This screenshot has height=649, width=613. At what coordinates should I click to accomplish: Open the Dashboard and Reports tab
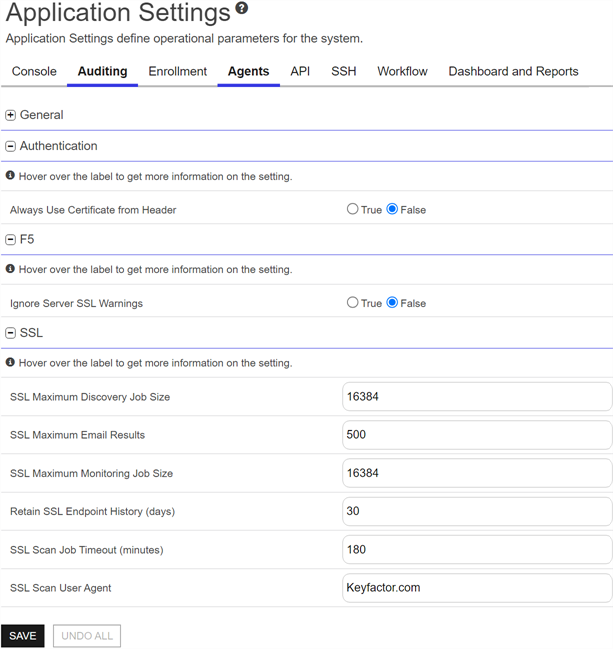pos(513,72)
